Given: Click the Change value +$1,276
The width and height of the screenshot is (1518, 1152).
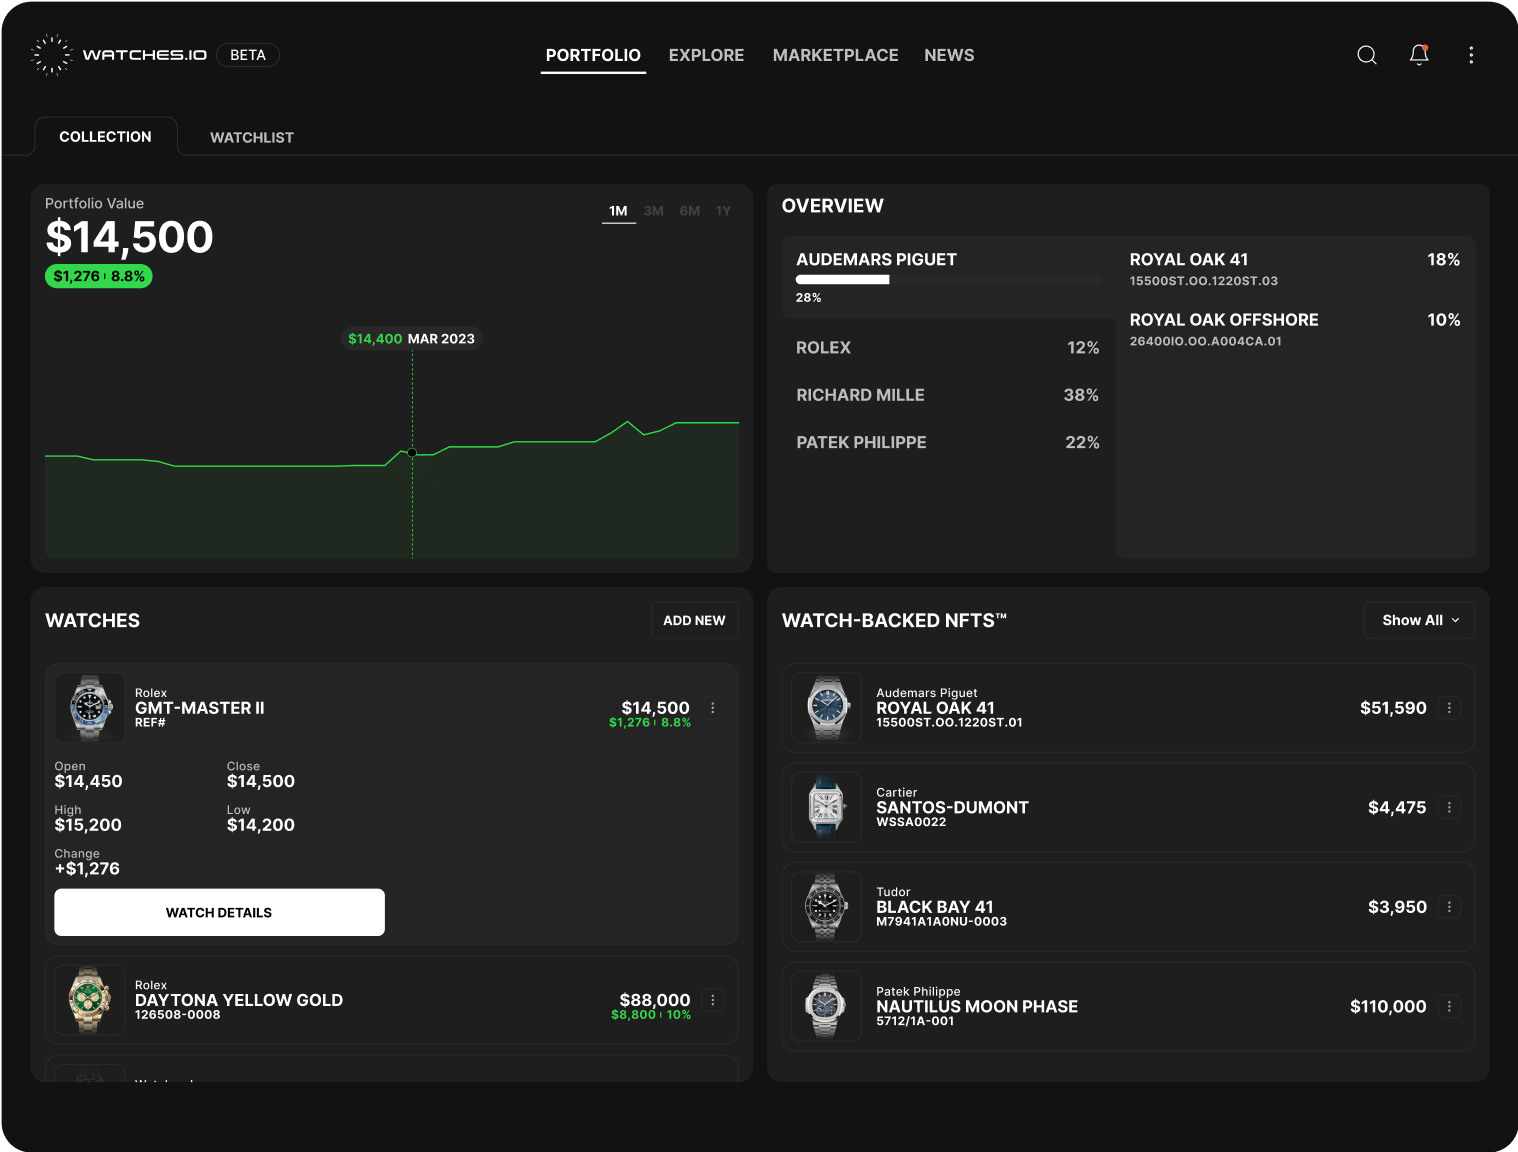Looking at the screenshot, I should (87, 869).
